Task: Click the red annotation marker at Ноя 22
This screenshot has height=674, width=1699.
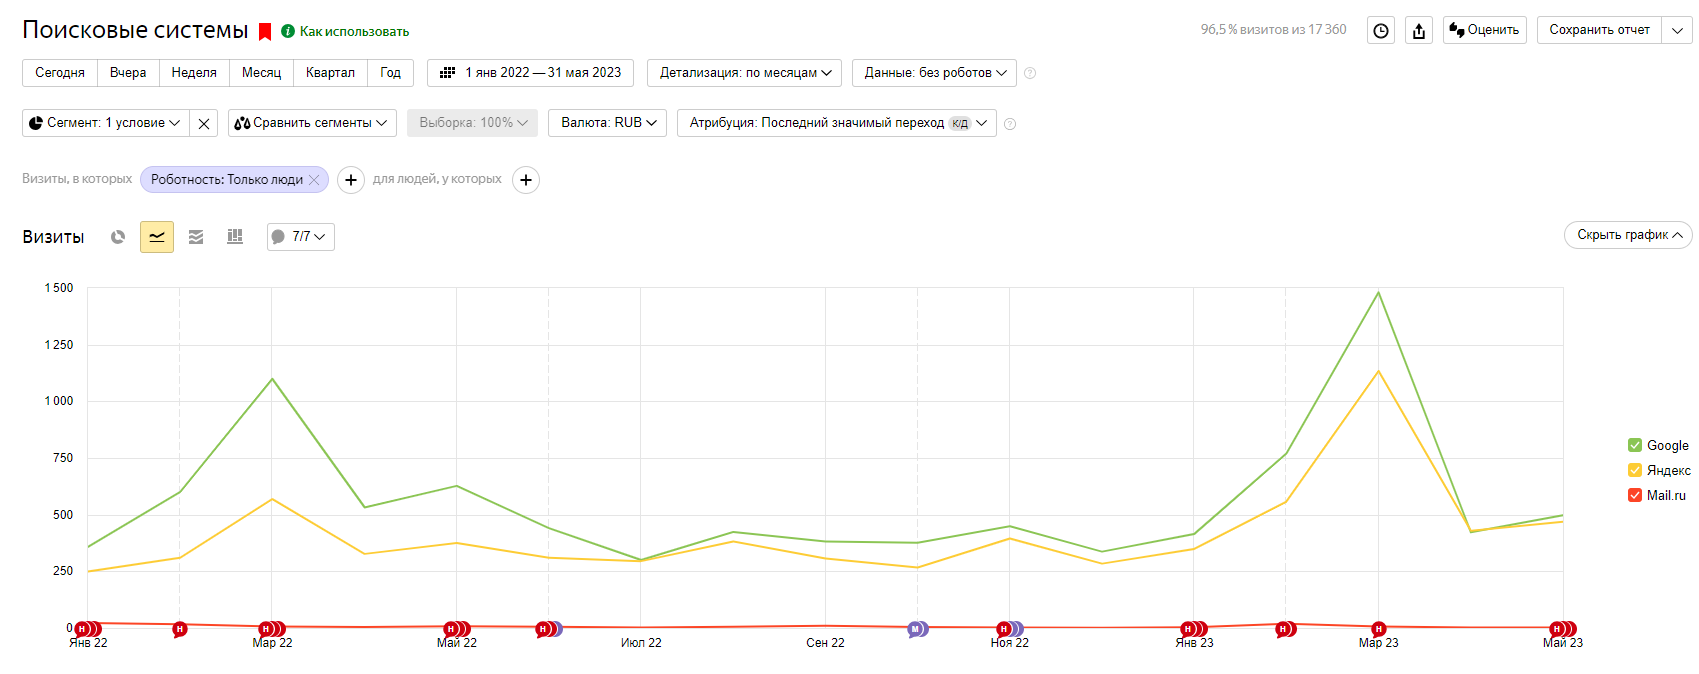Action: 1003,629
